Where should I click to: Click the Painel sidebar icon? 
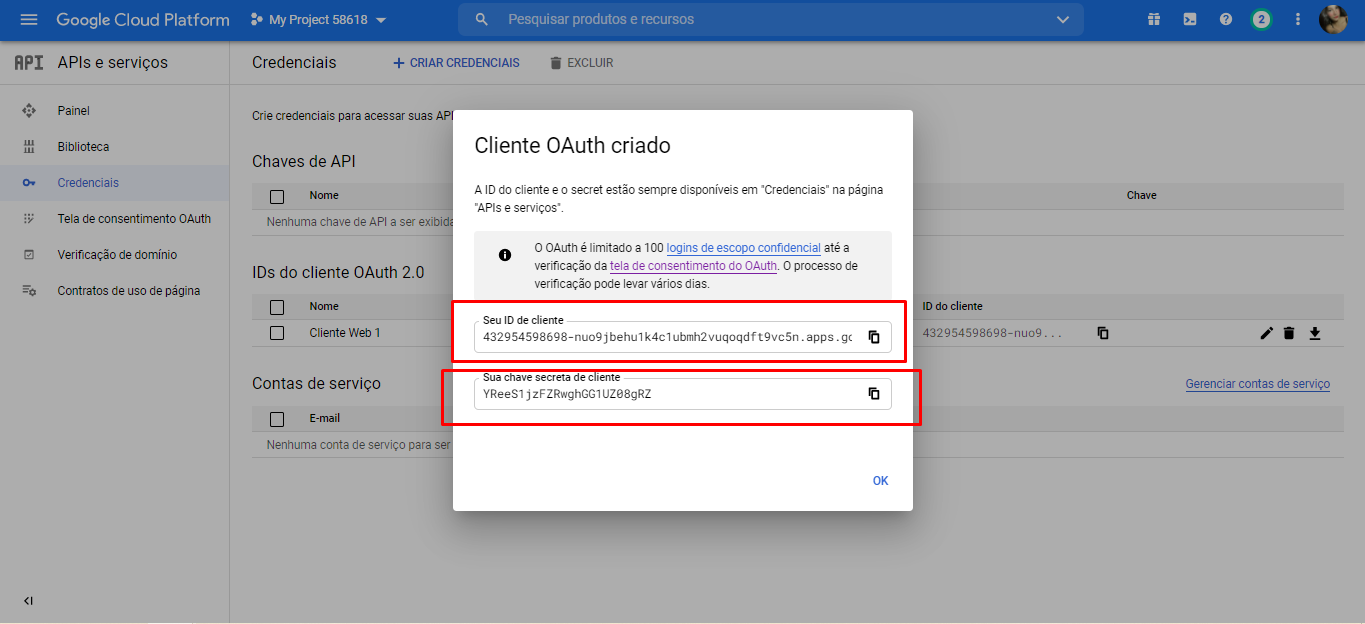click(29, 111)
